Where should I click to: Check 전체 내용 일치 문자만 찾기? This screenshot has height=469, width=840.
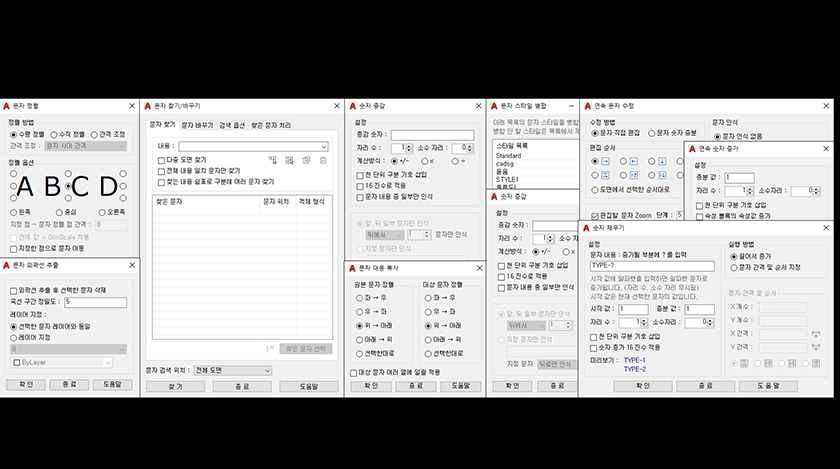[161, 171]
